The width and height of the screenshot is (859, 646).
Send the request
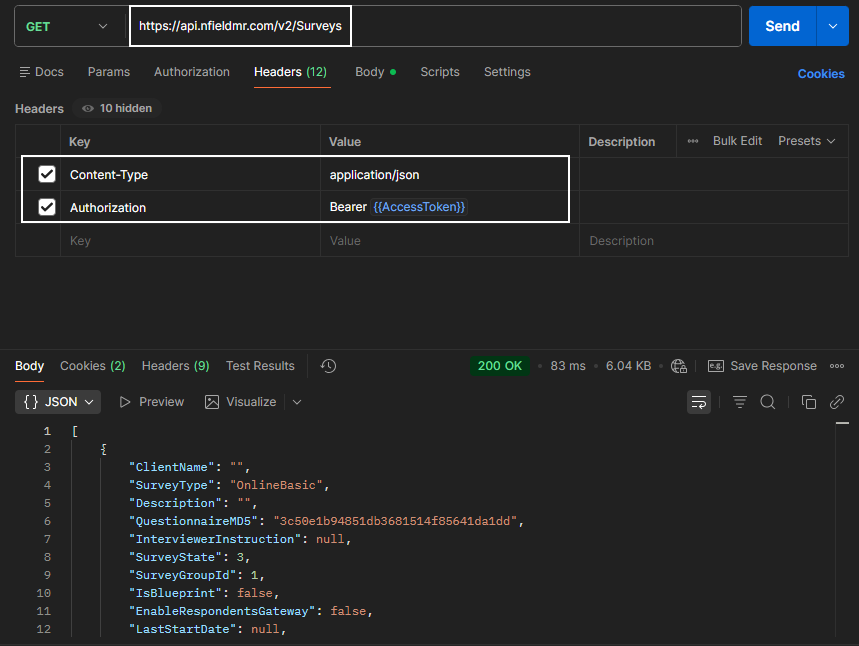782,26
